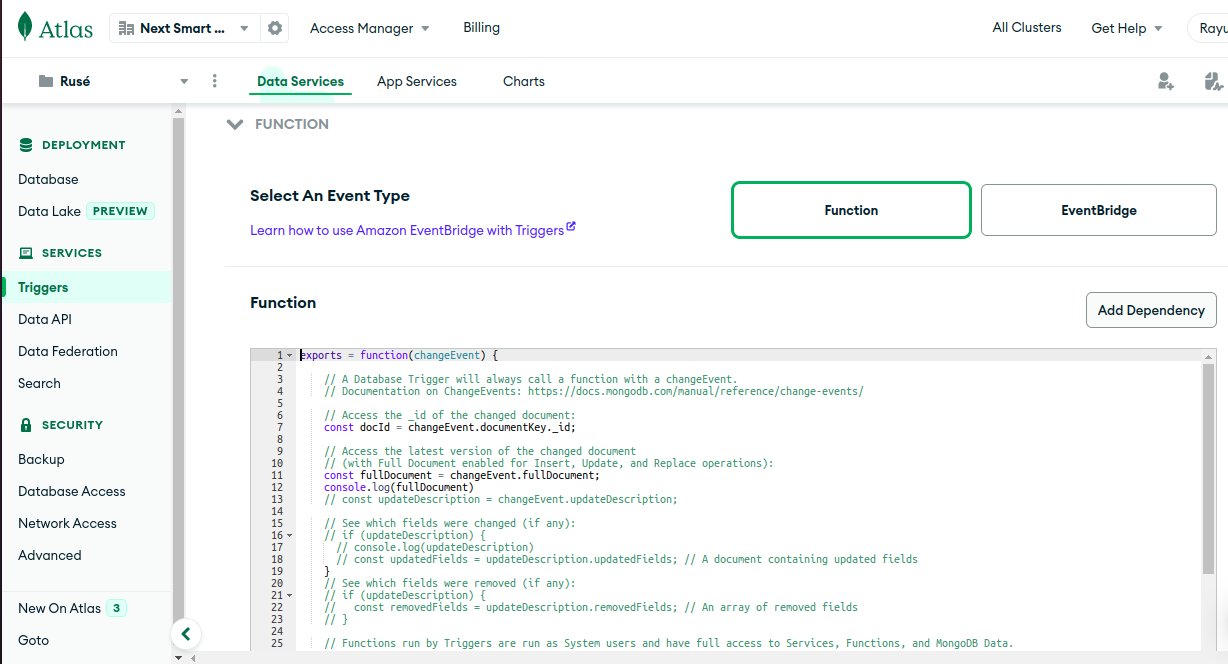The height and width of the screenshot is (664, 1228).
Task: Click the Rusé project folder icon
Action: click(46, 81)
